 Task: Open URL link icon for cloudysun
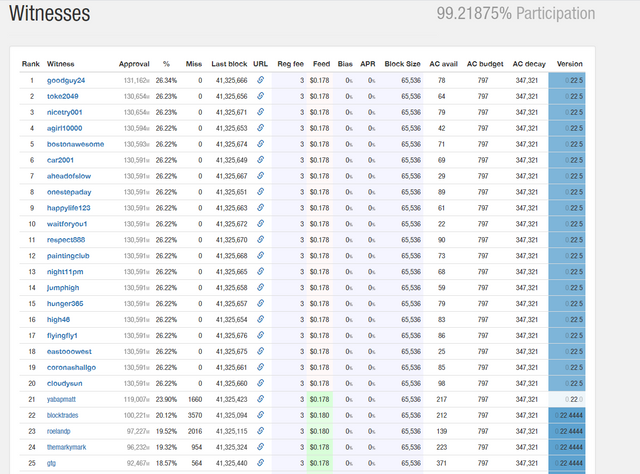tap(260, 383)
